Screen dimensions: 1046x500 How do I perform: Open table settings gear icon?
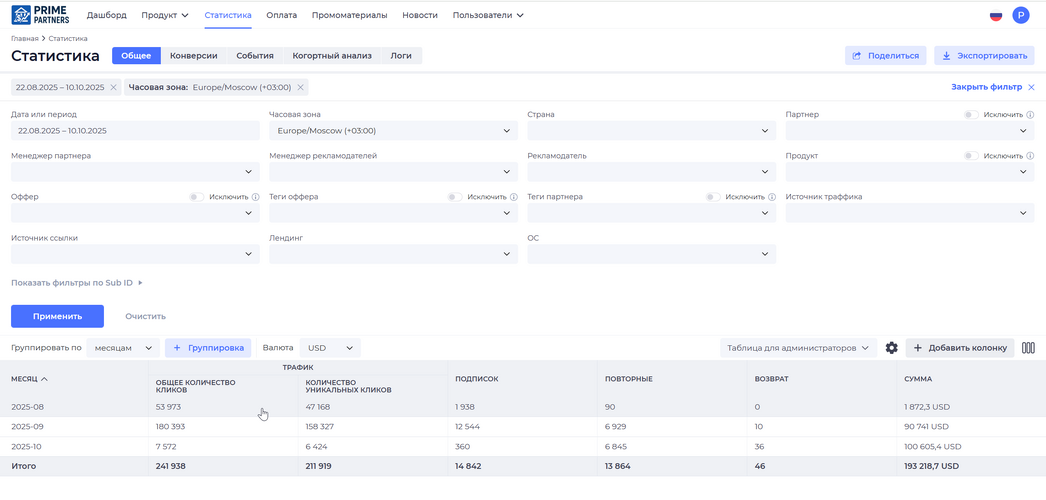pos(892,348)
